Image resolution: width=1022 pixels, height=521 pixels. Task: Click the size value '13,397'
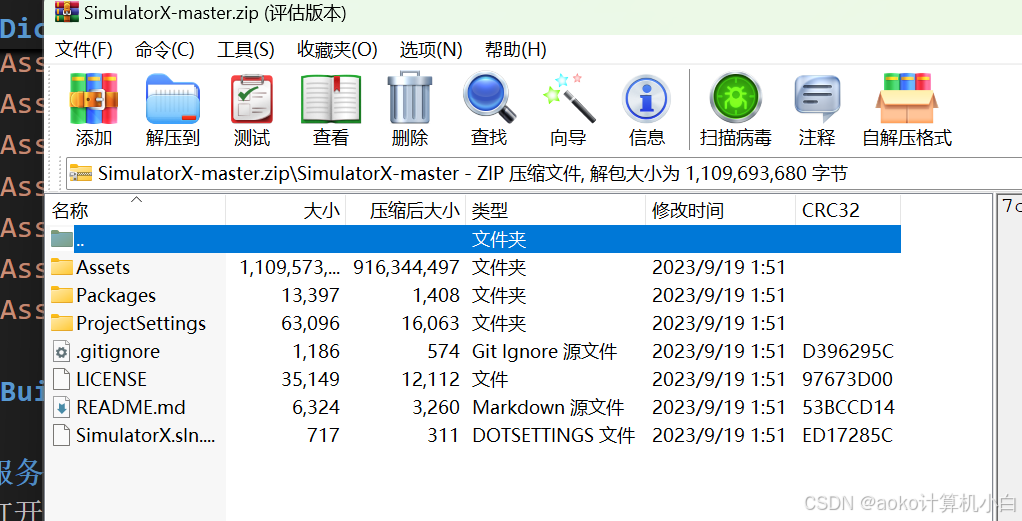tap(310, 295)
